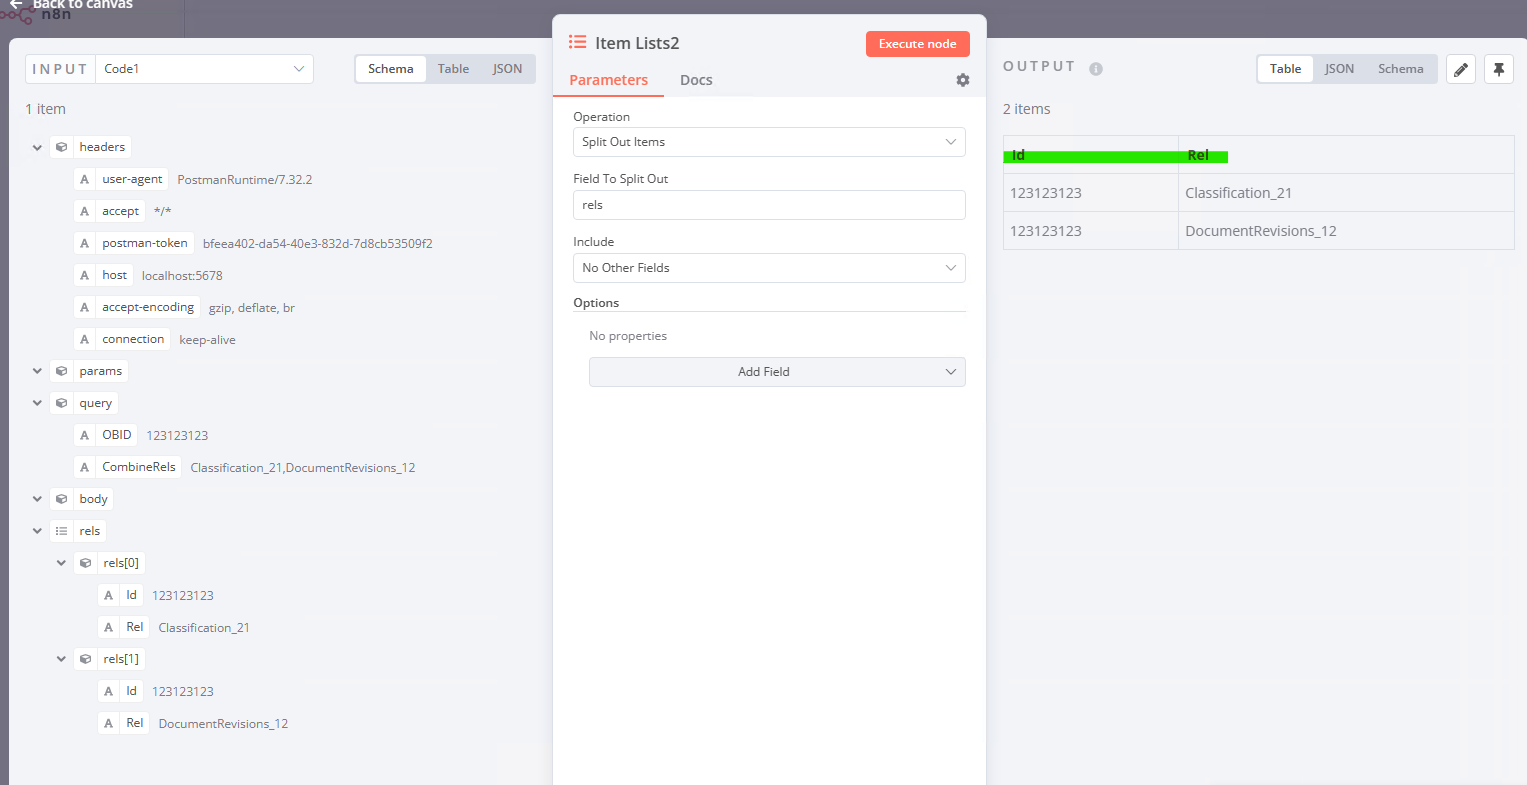Collapse the rels[1] item
The image size is (1527, 785).
tap(61, 659)
